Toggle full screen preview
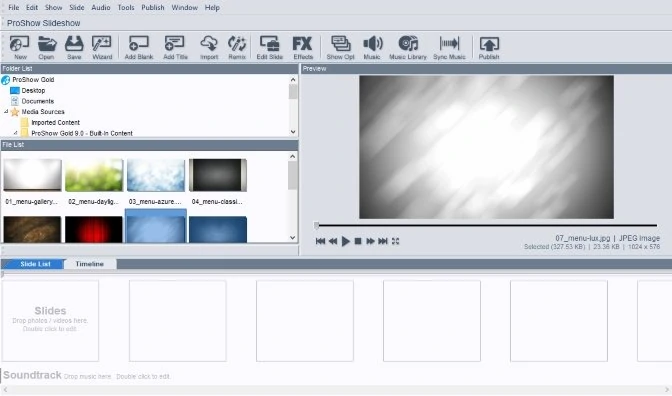 tap(395, 241)
